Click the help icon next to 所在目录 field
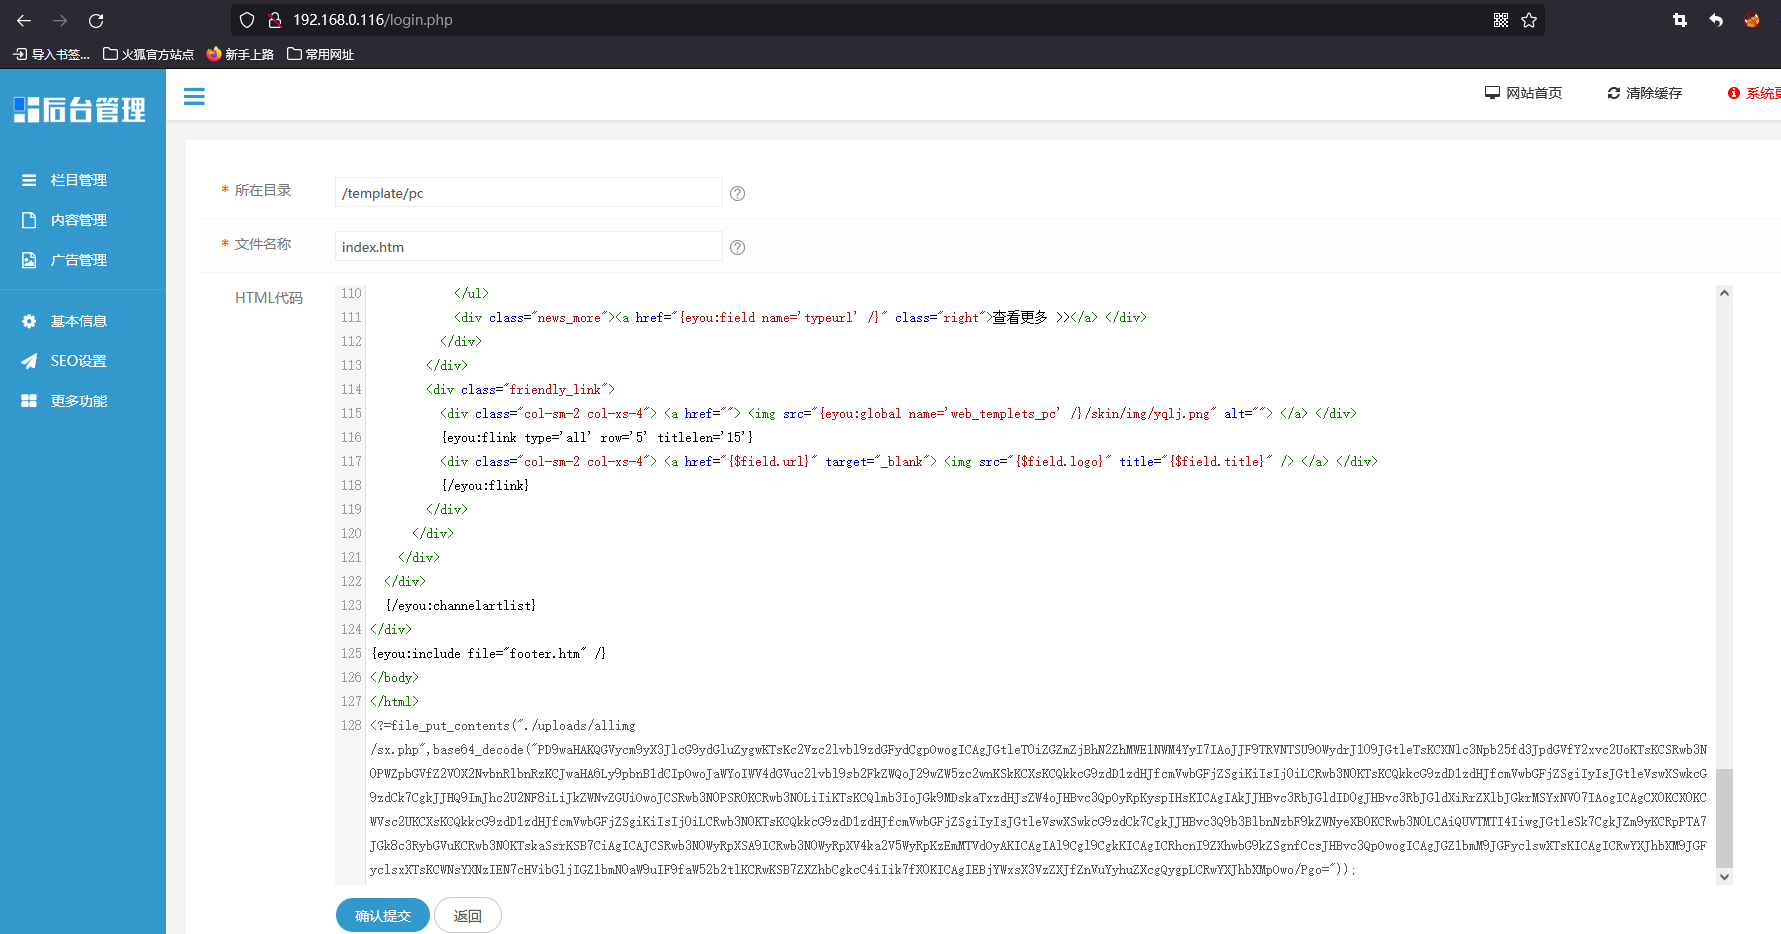Image resolution: width=1781 pixels, height=934 pixels. point(738,193)
